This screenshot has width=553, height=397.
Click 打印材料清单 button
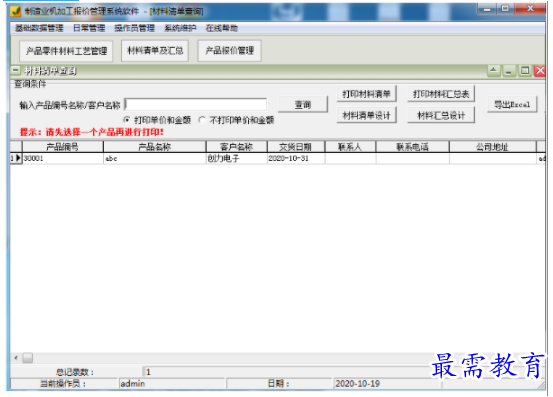tap(366, 94)
